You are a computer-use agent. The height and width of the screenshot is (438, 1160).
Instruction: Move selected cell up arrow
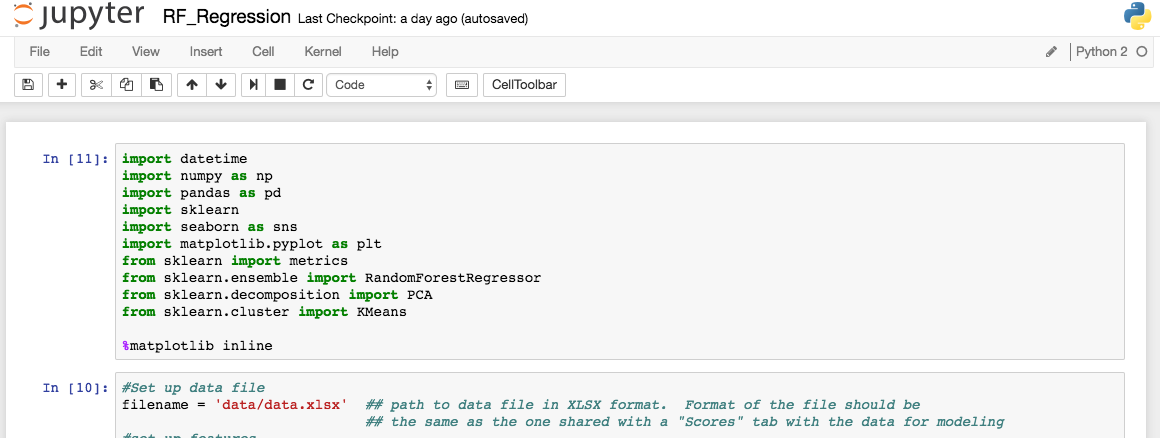(192, 85)
